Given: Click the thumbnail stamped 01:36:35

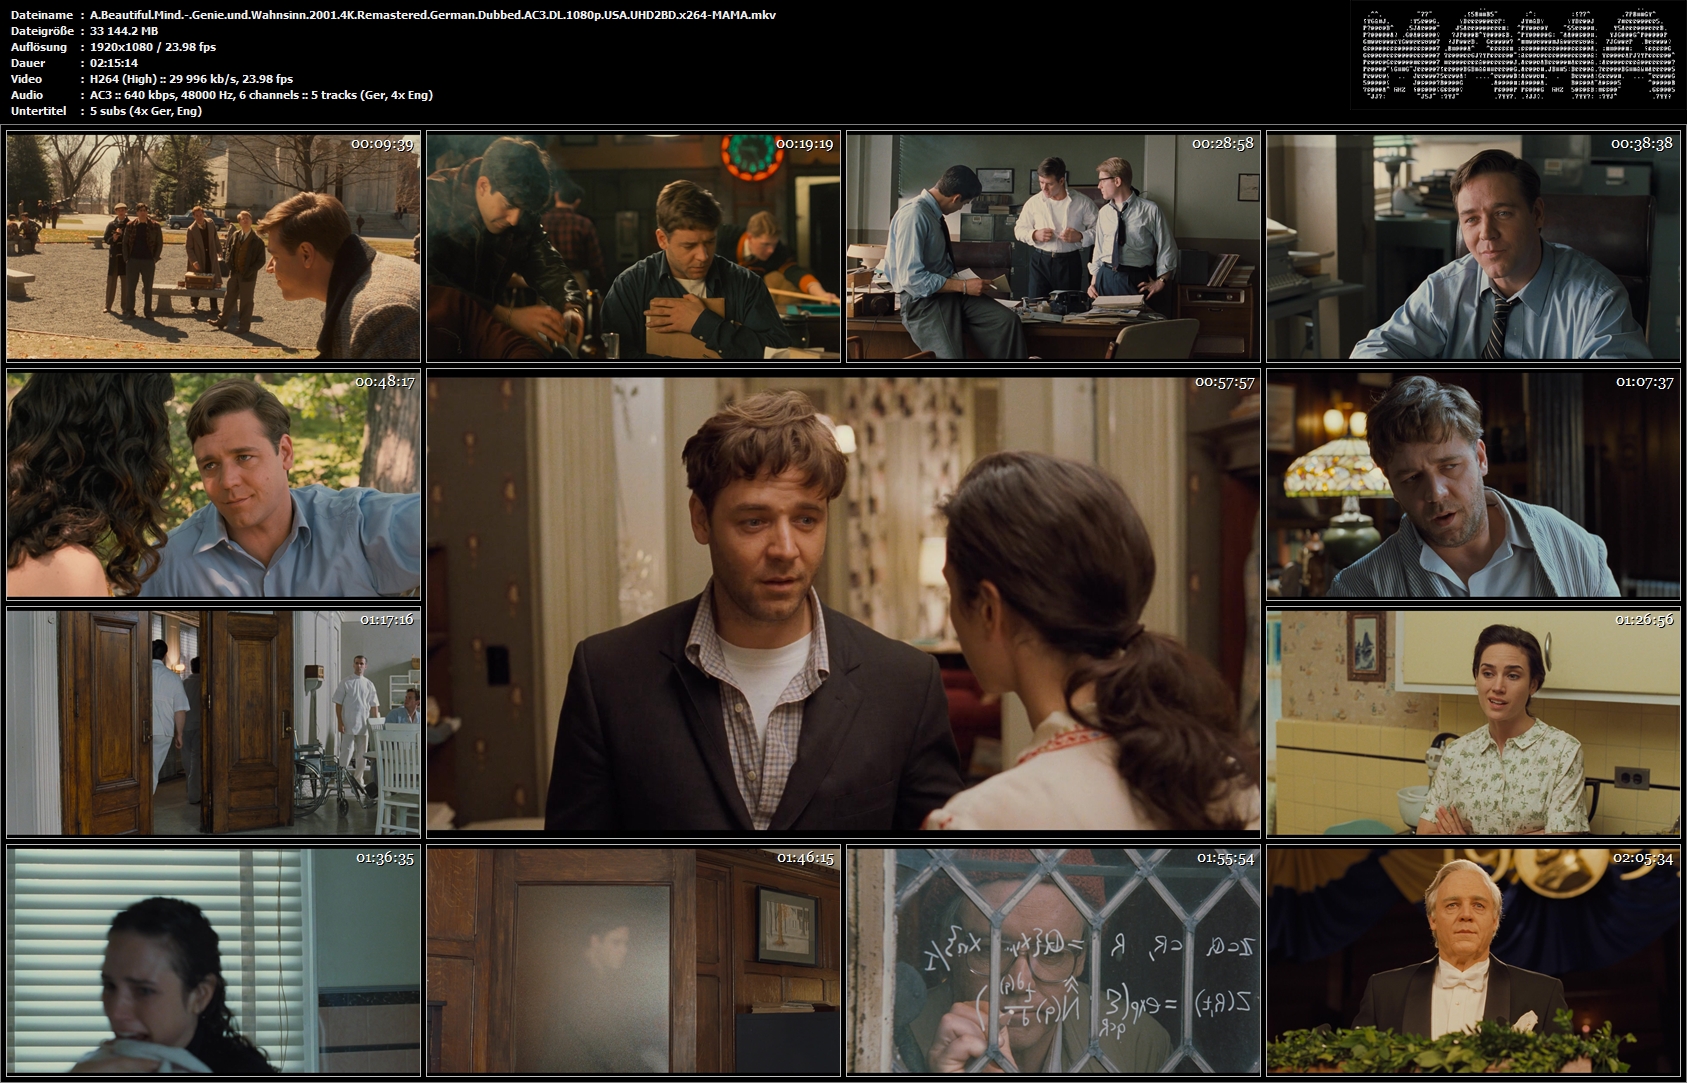Looking at the screenshot, I should (213, 961).
